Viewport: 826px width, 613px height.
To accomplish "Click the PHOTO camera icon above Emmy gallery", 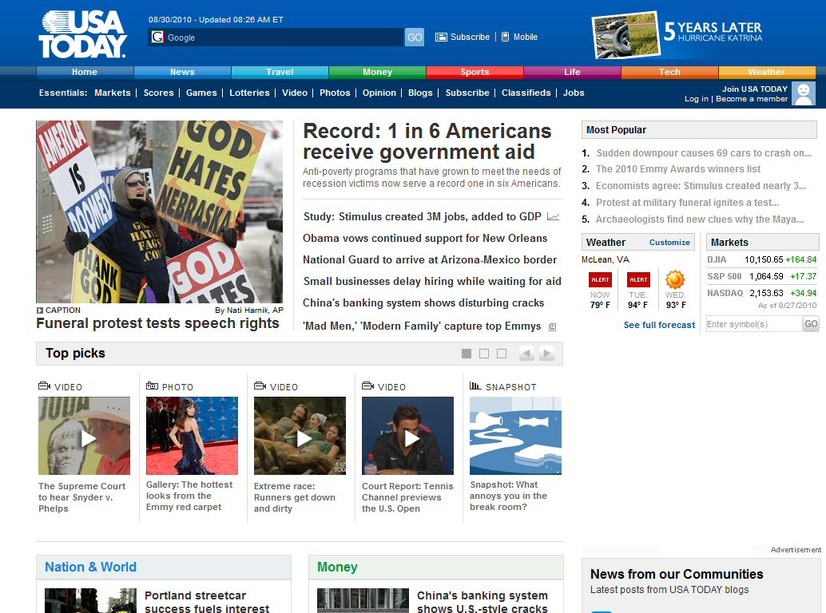I will [x=152, y=386].
